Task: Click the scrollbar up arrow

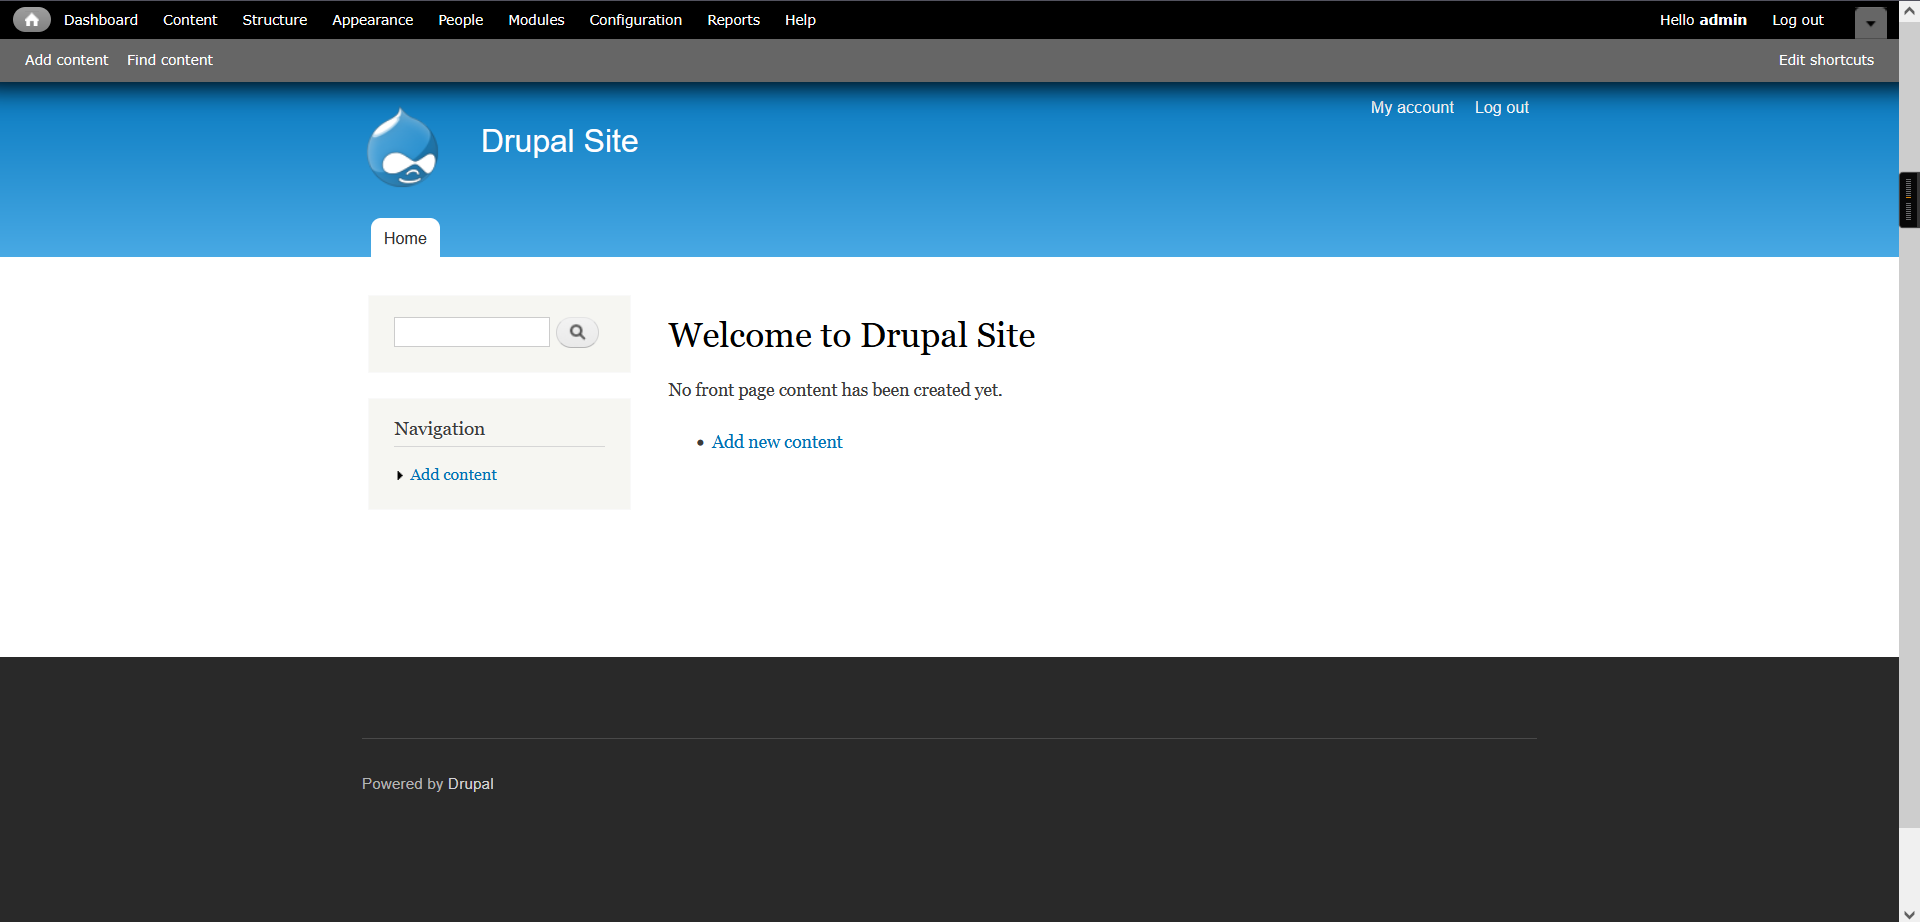Action: (x=1909, y=9)
